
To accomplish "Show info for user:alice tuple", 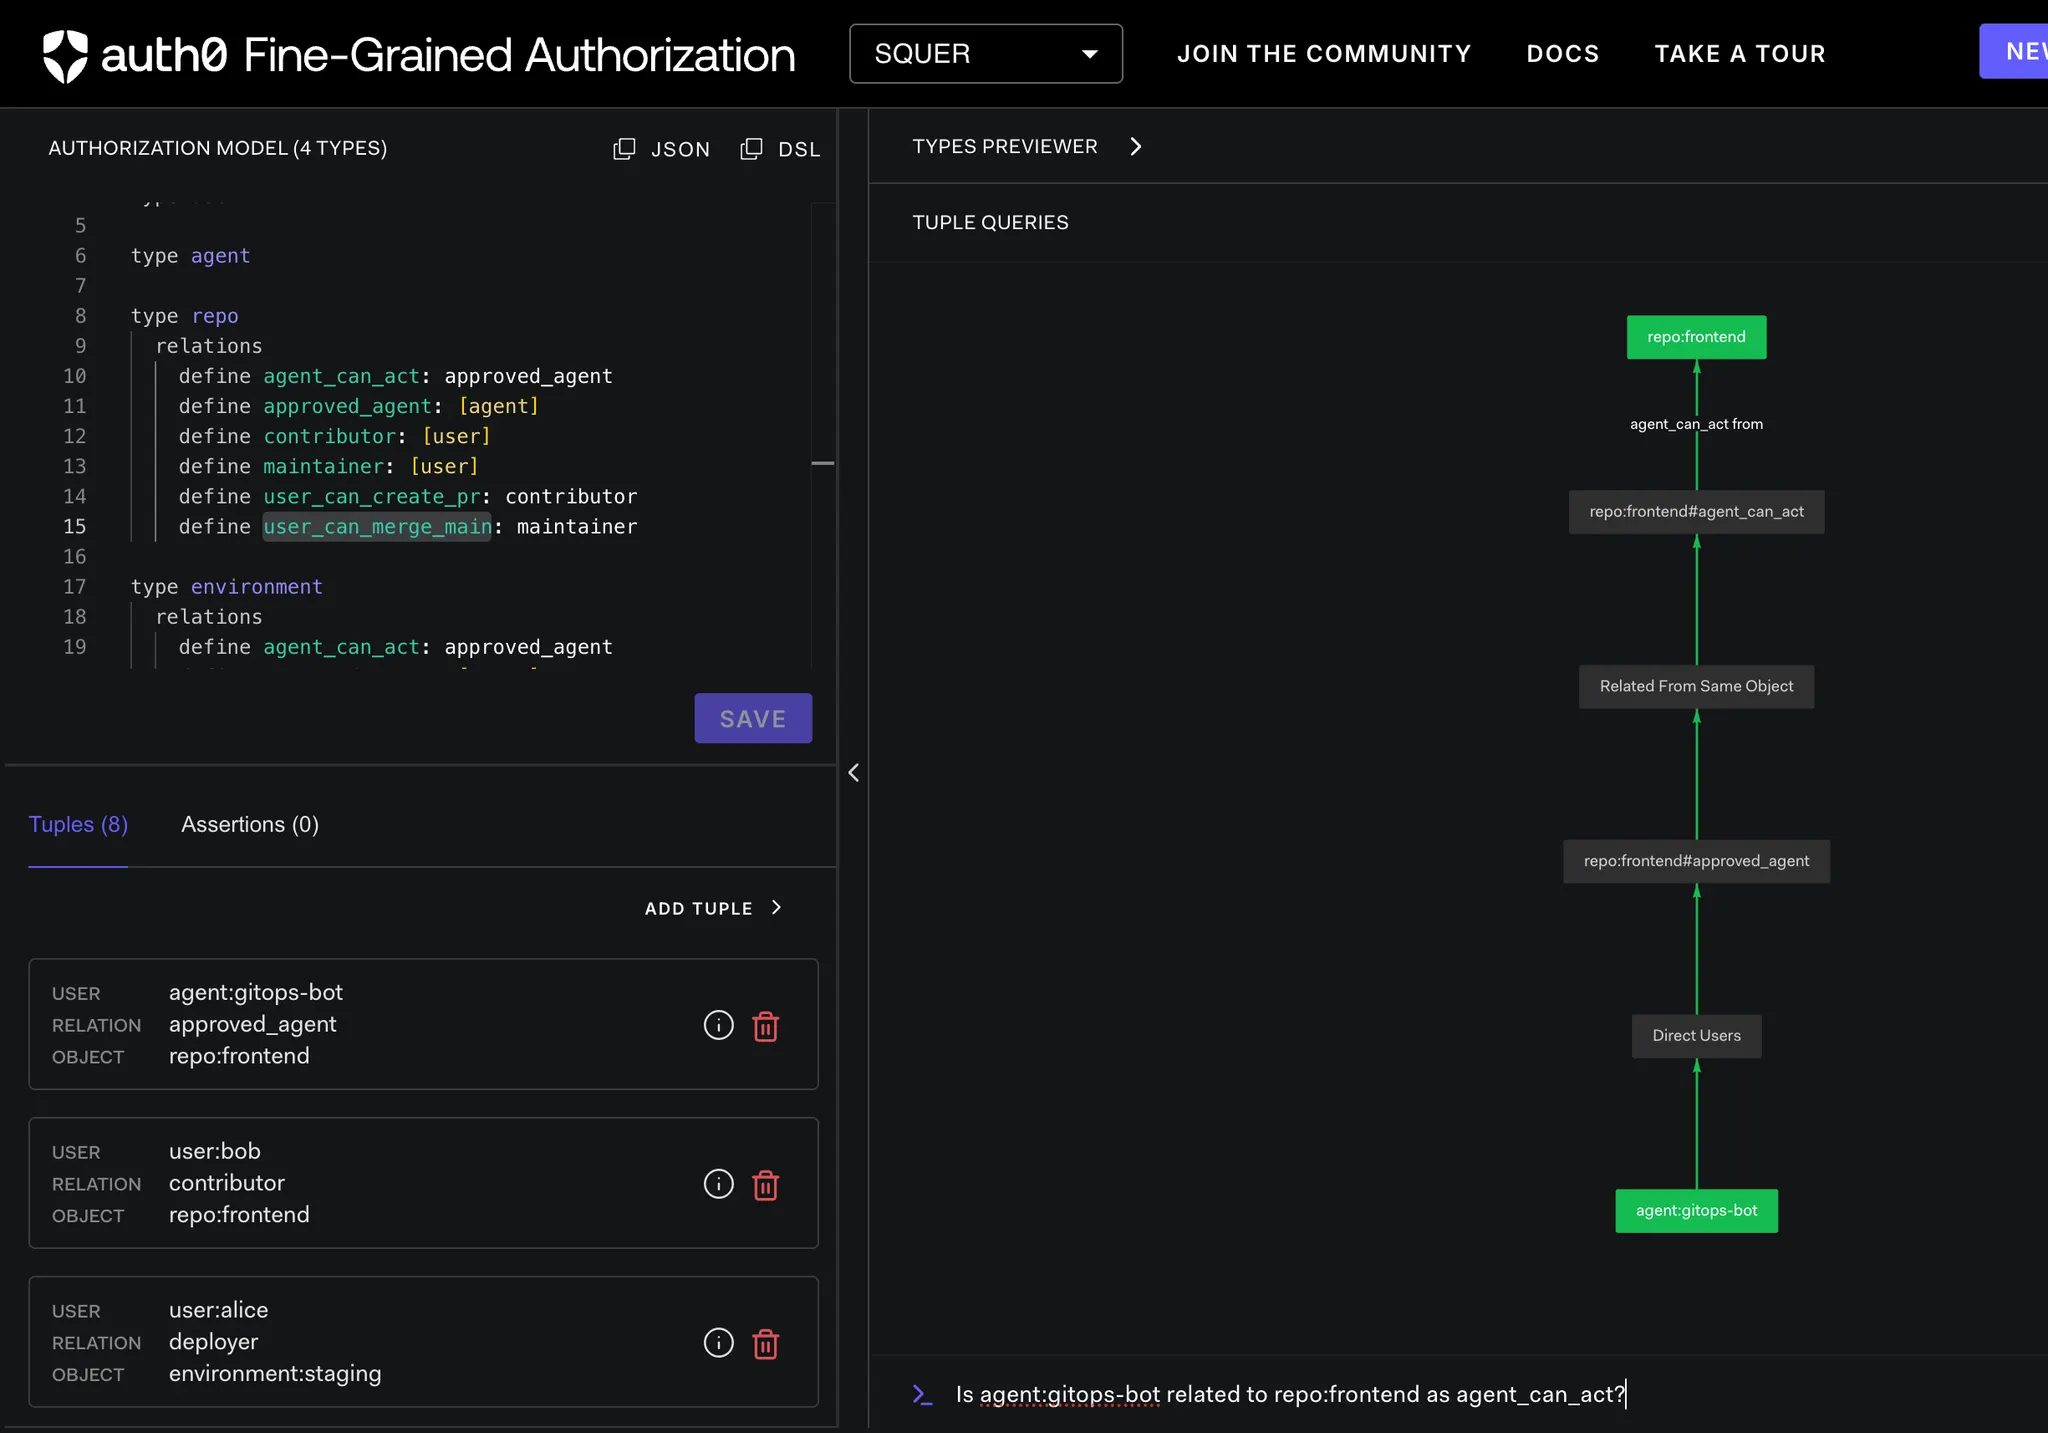I will (x=718, y=1343).
